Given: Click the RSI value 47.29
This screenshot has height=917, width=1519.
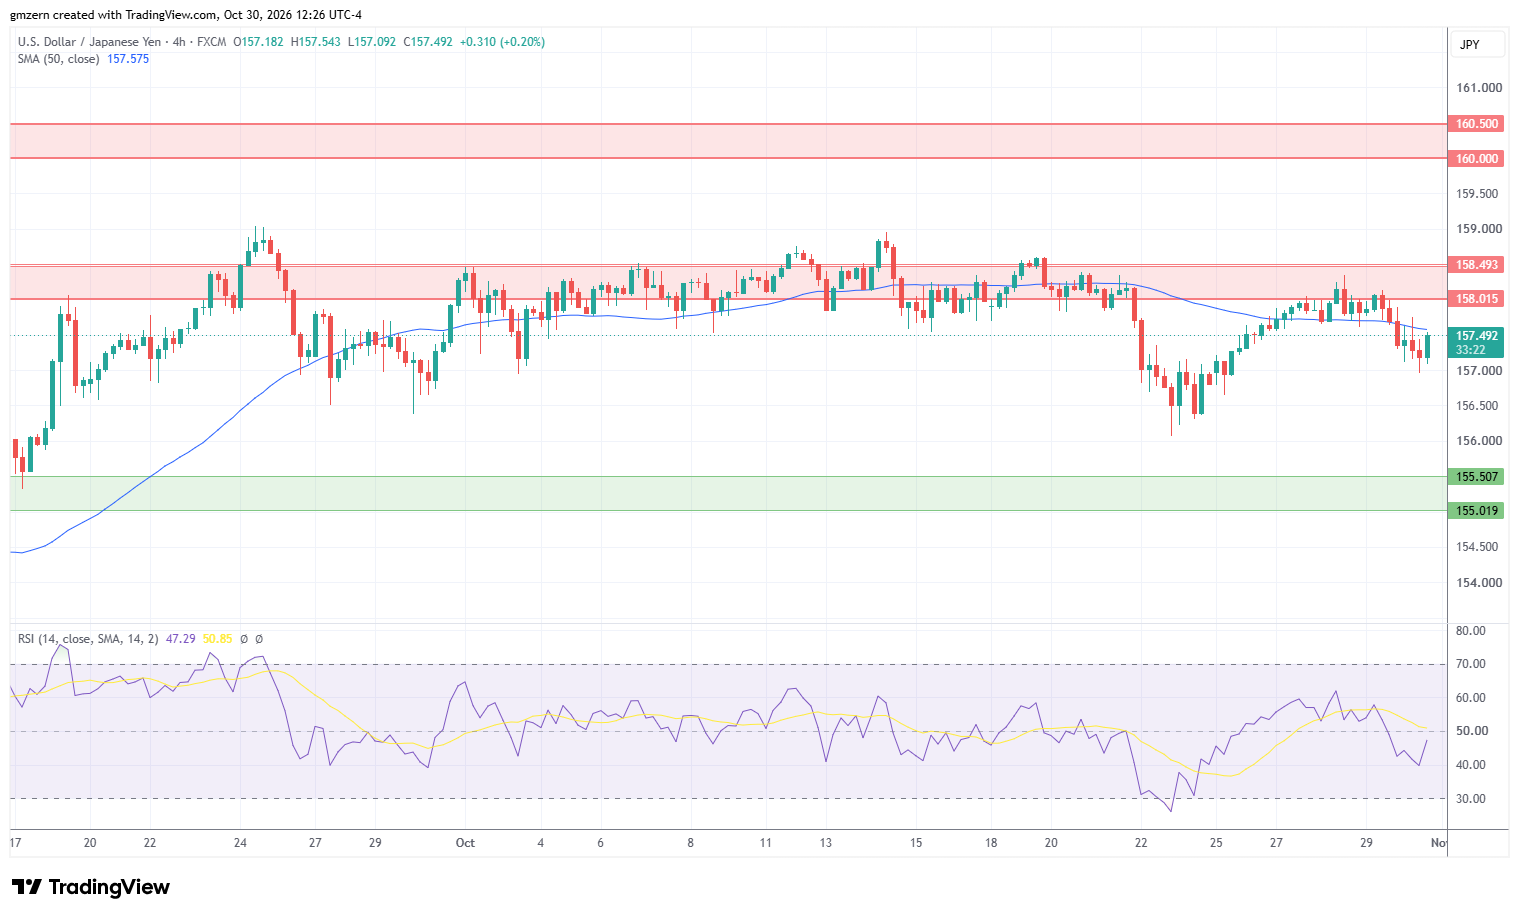Looking at the screenshot, I should (x=180, y=639).
